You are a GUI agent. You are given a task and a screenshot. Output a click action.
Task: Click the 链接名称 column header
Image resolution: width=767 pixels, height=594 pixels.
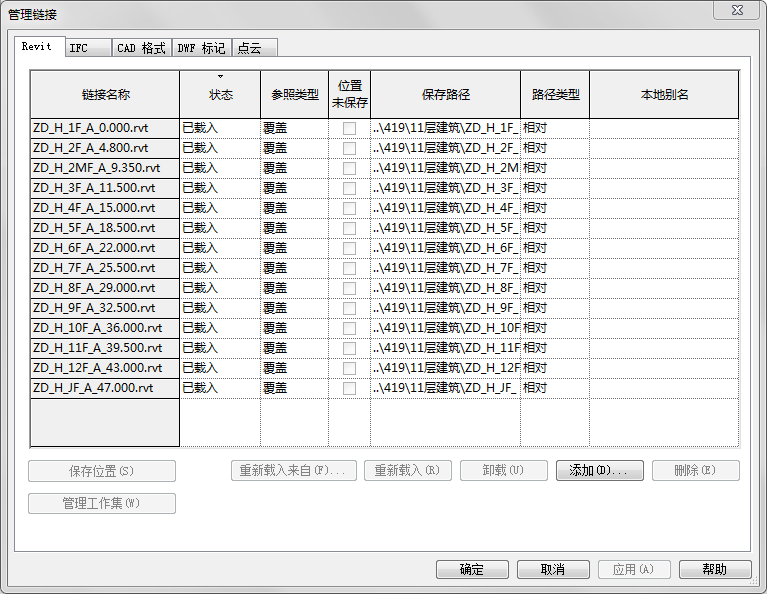(105, 95)
